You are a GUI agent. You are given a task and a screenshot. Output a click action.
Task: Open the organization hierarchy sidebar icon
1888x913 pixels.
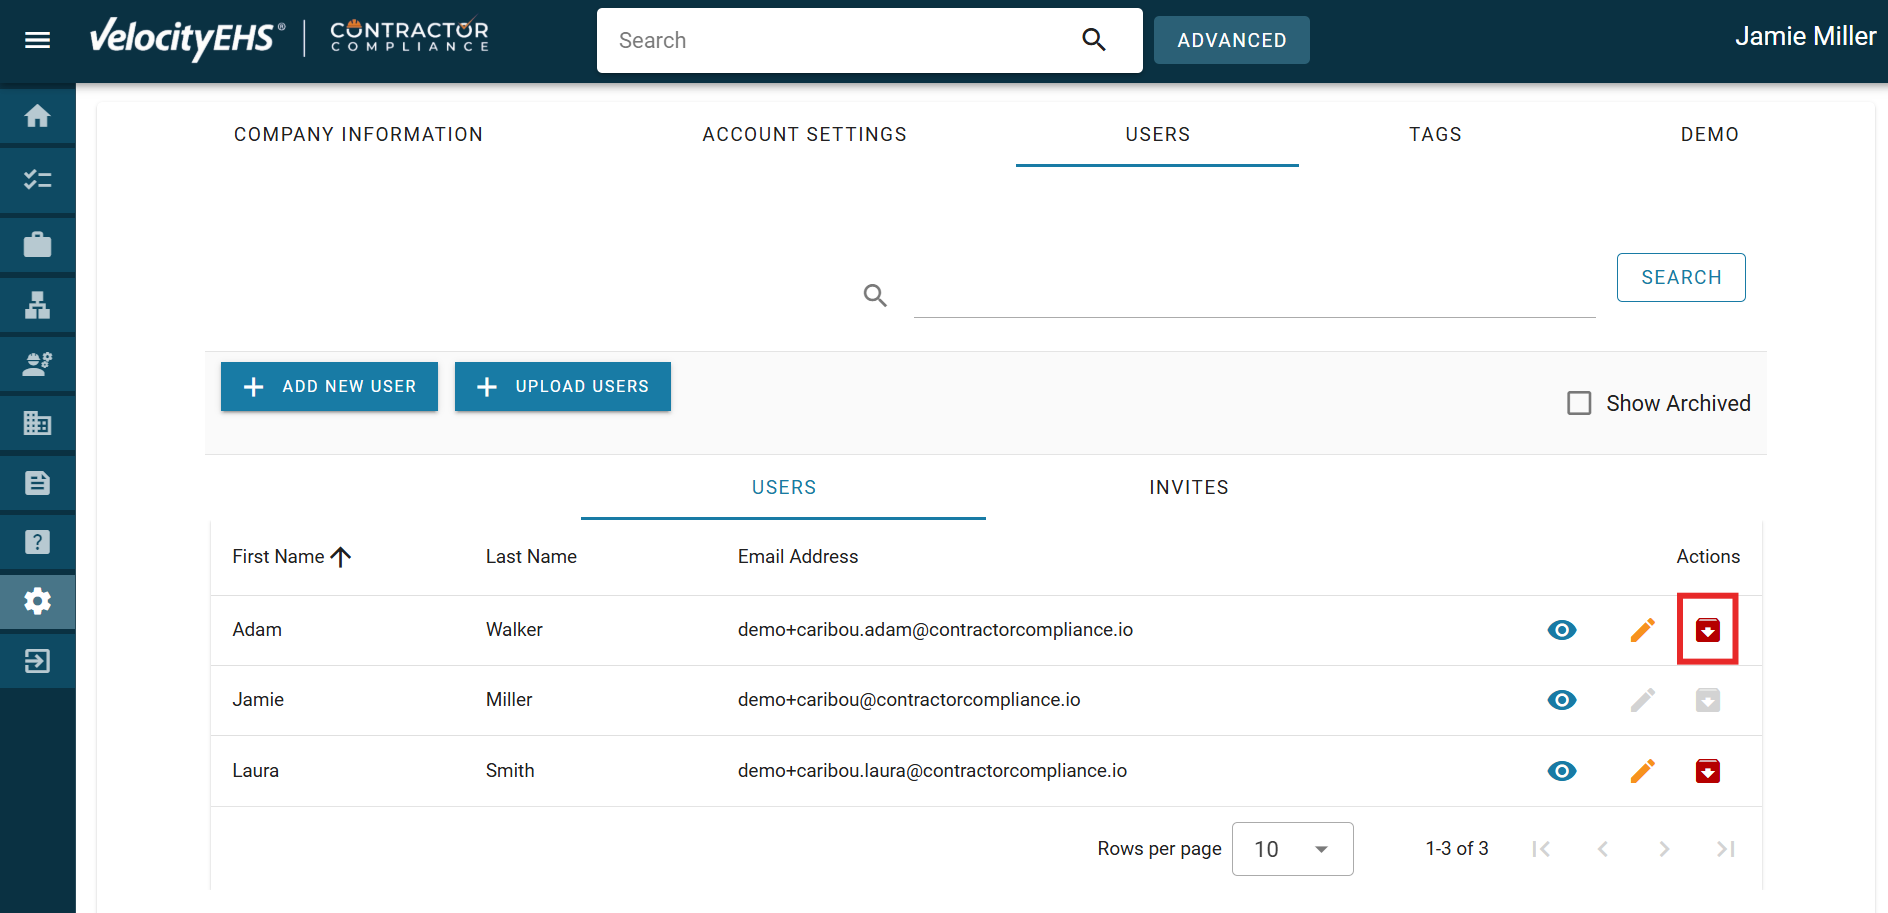pyautogui.click(x=37, y=305)
